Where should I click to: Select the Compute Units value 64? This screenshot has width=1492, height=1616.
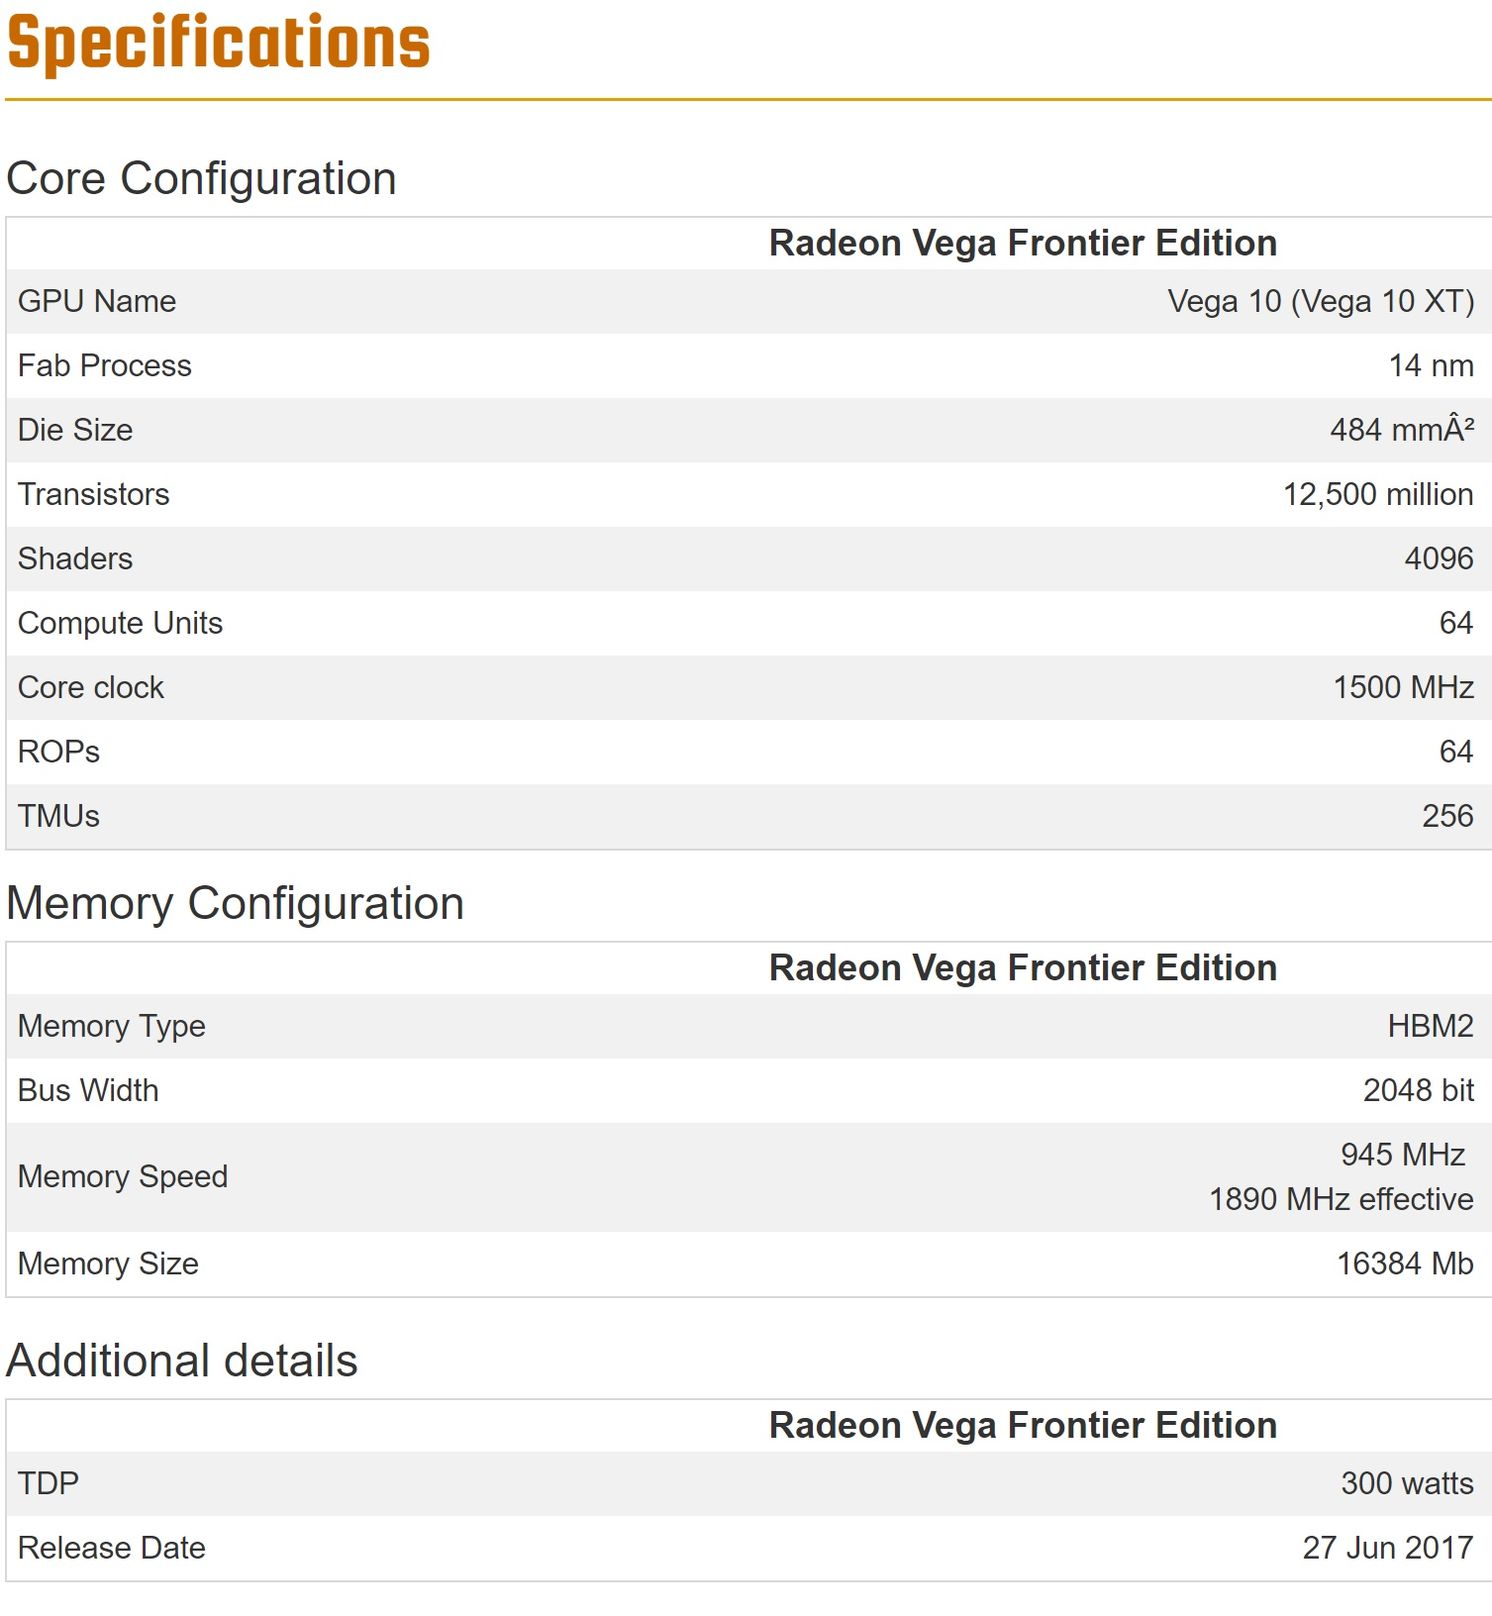pos(1456,623)
